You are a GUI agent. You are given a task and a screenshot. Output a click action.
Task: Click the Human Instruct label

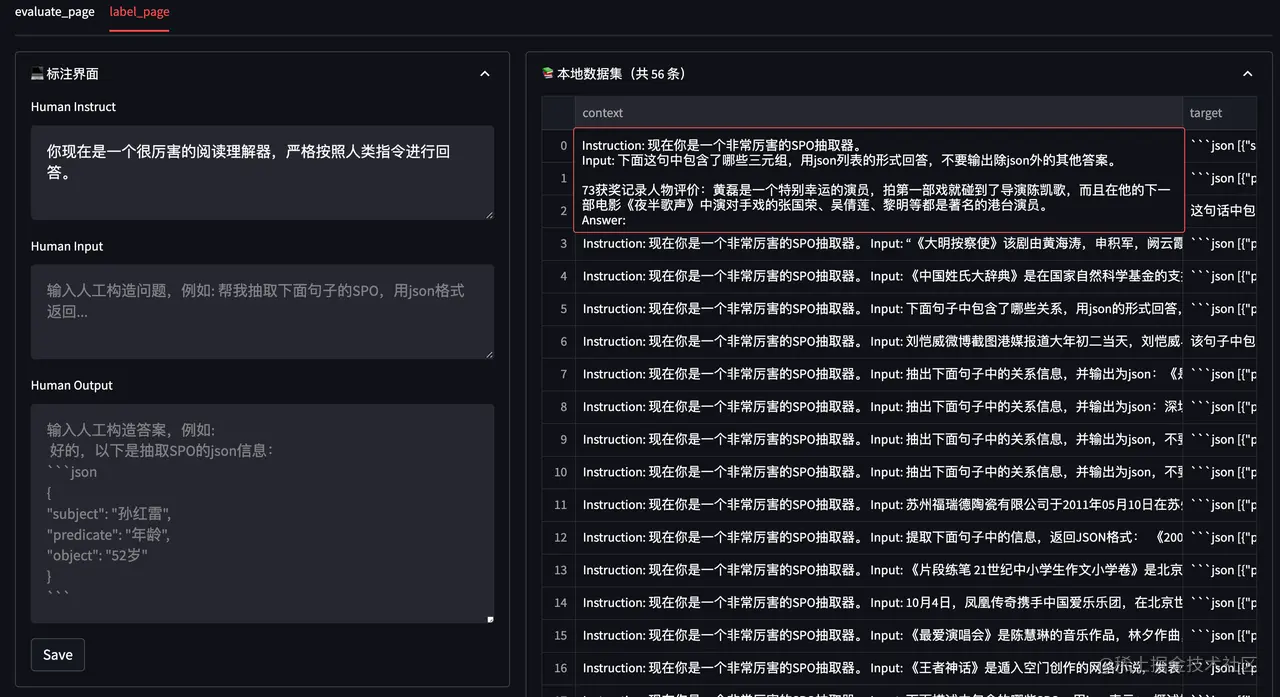coord(73,107)
